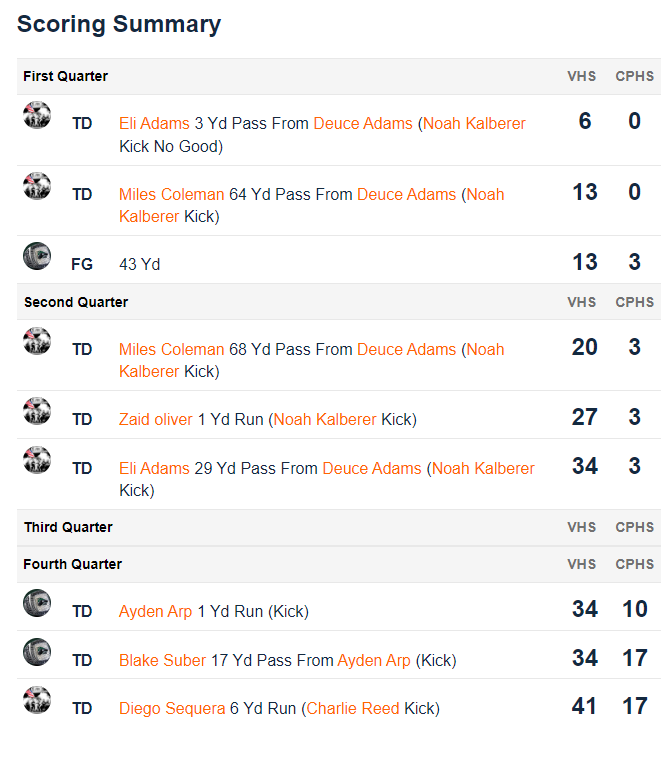Open Diego Sequera player link
This screenshot has height=767, width=667.
[172, 708]
